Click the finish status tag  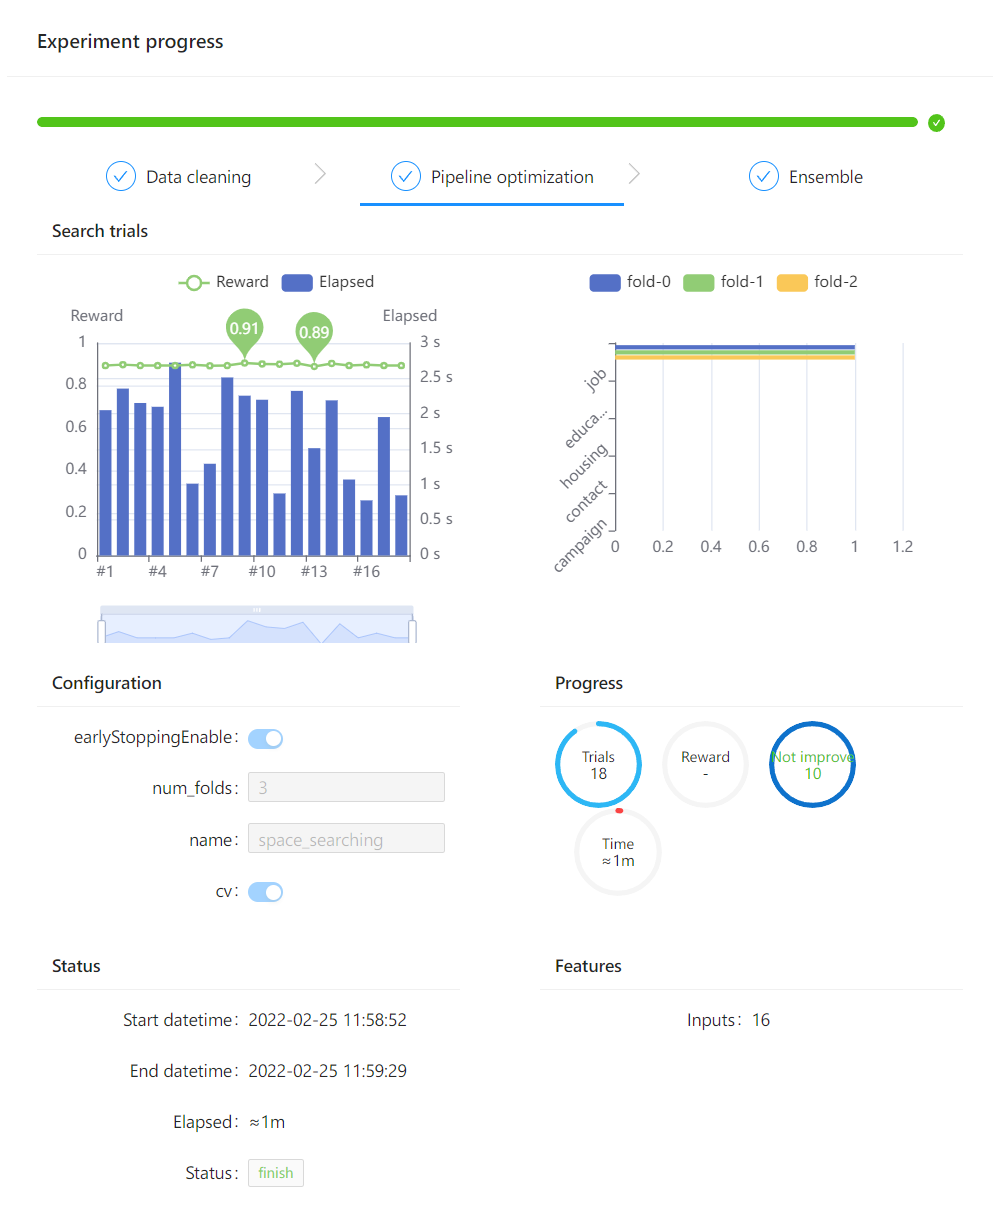pos(276,1173)
